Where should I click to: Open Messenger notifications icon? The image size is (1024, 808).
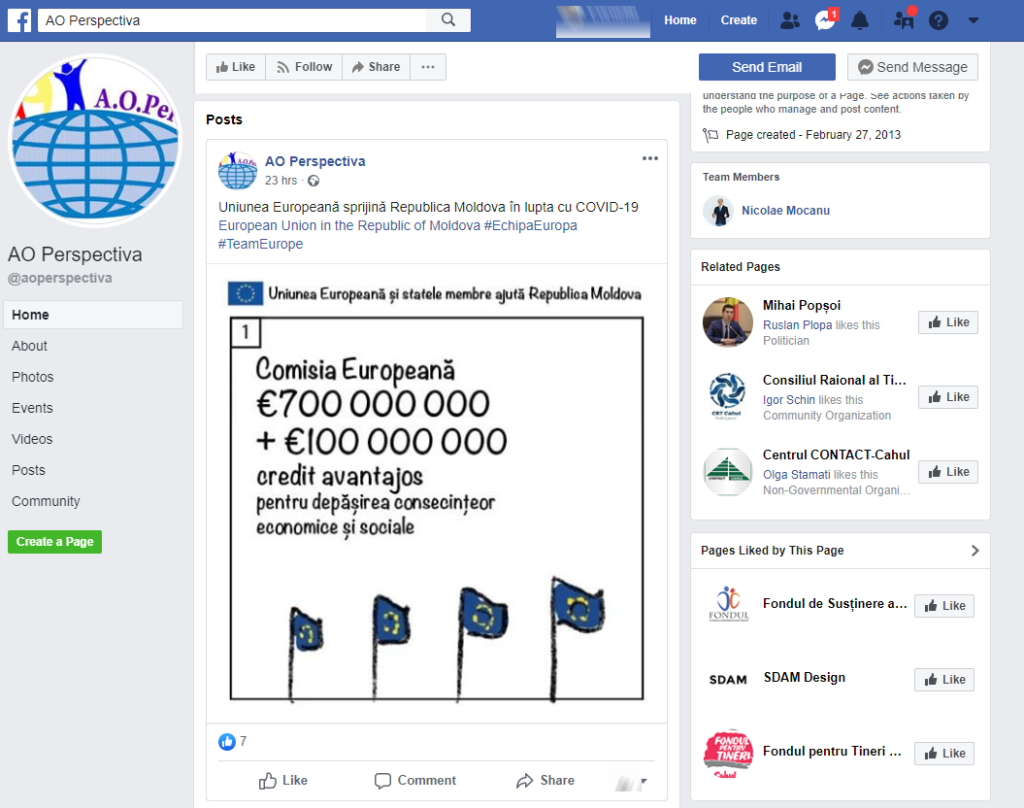825,20
